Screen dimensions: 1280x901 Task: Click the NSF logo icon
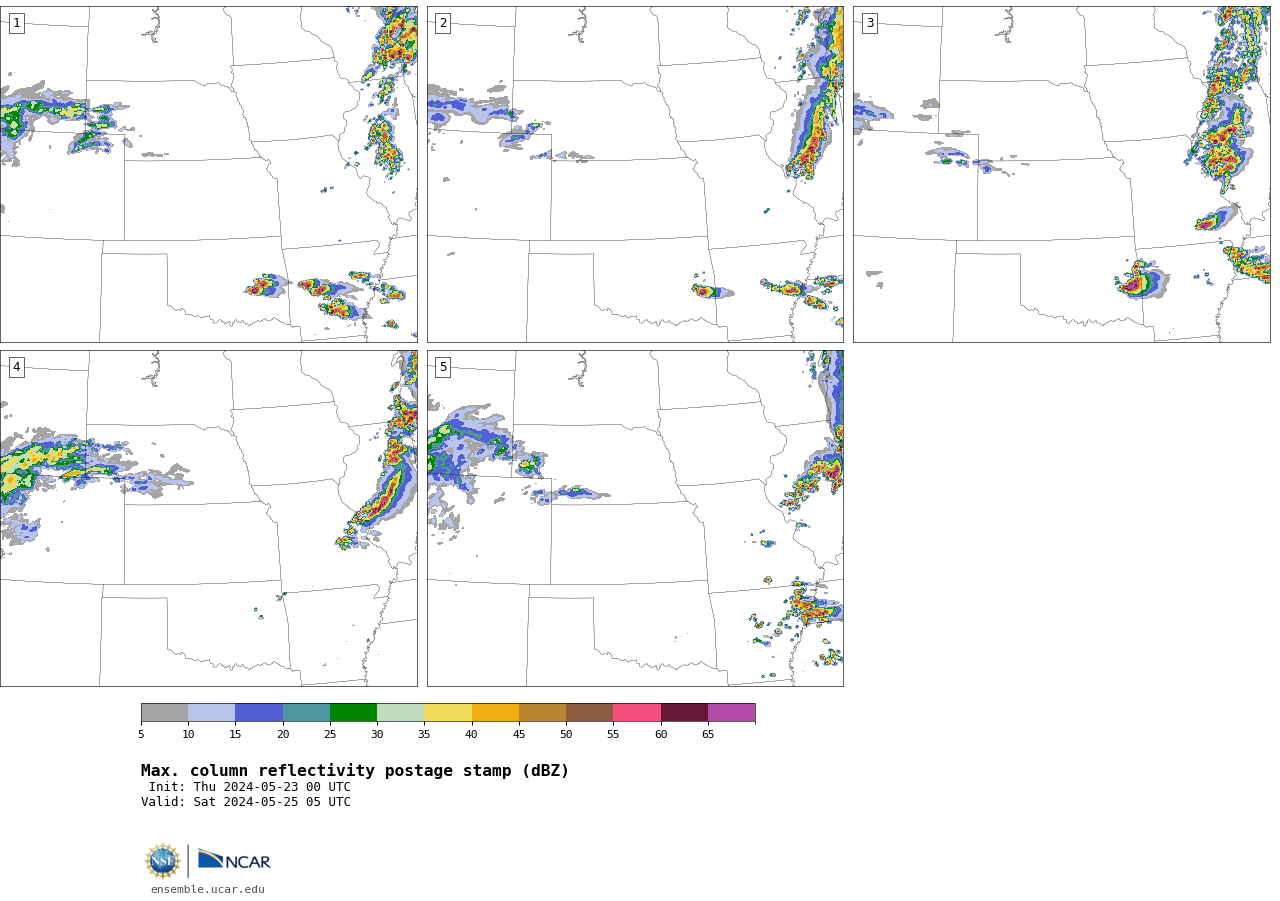163,861
